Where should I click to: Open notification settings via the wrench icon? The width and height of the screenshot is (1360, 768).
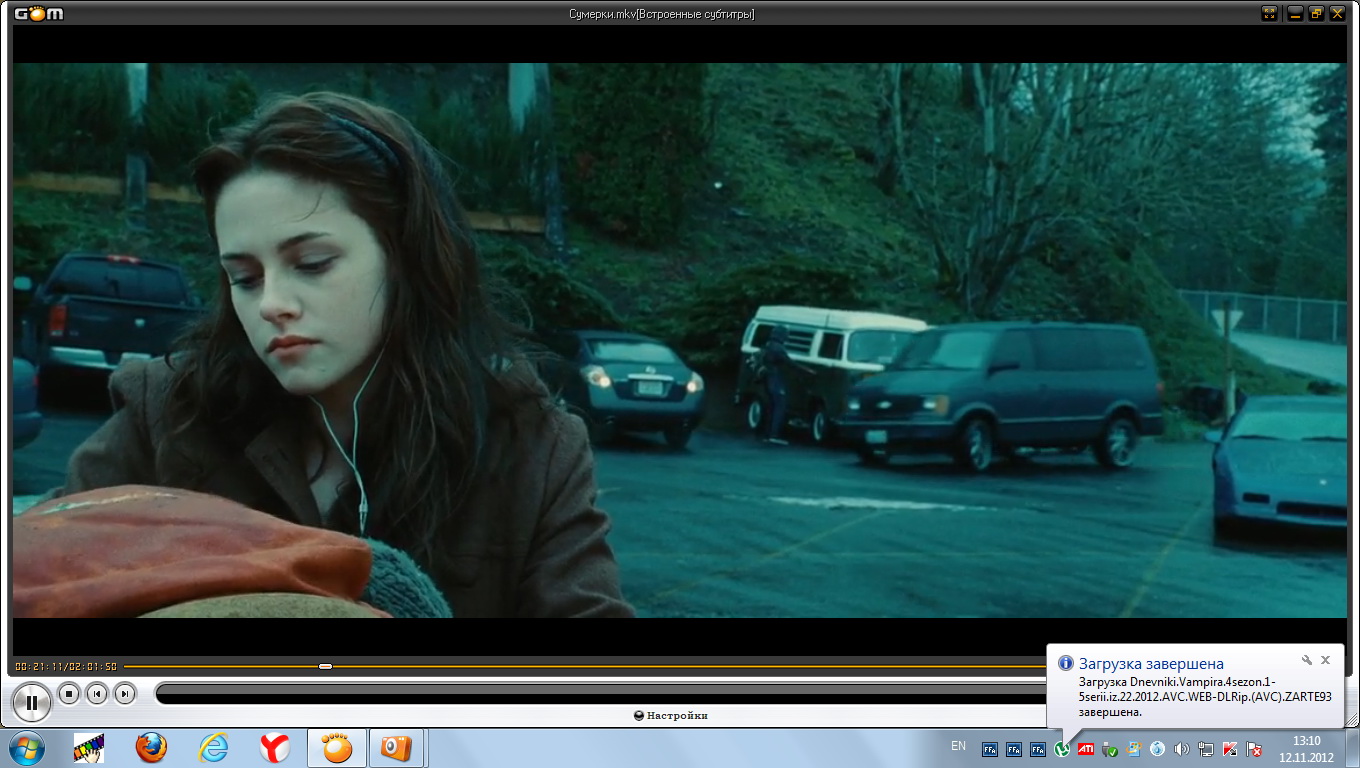(x=1306, y=660)
